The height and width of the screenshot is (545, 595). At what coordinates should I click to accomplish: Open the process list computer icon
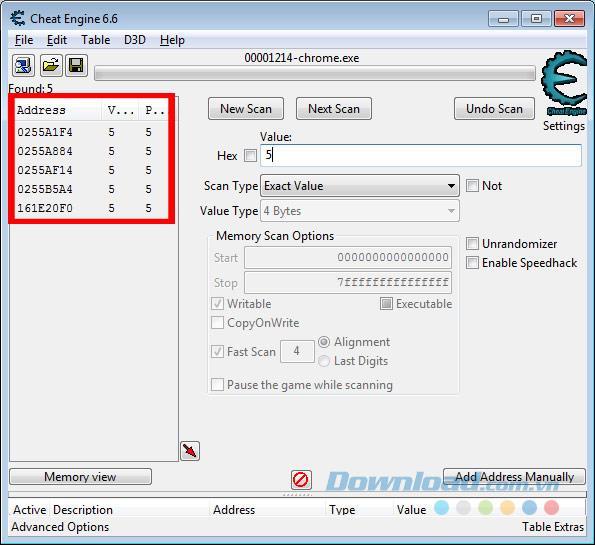coord(23,66)
